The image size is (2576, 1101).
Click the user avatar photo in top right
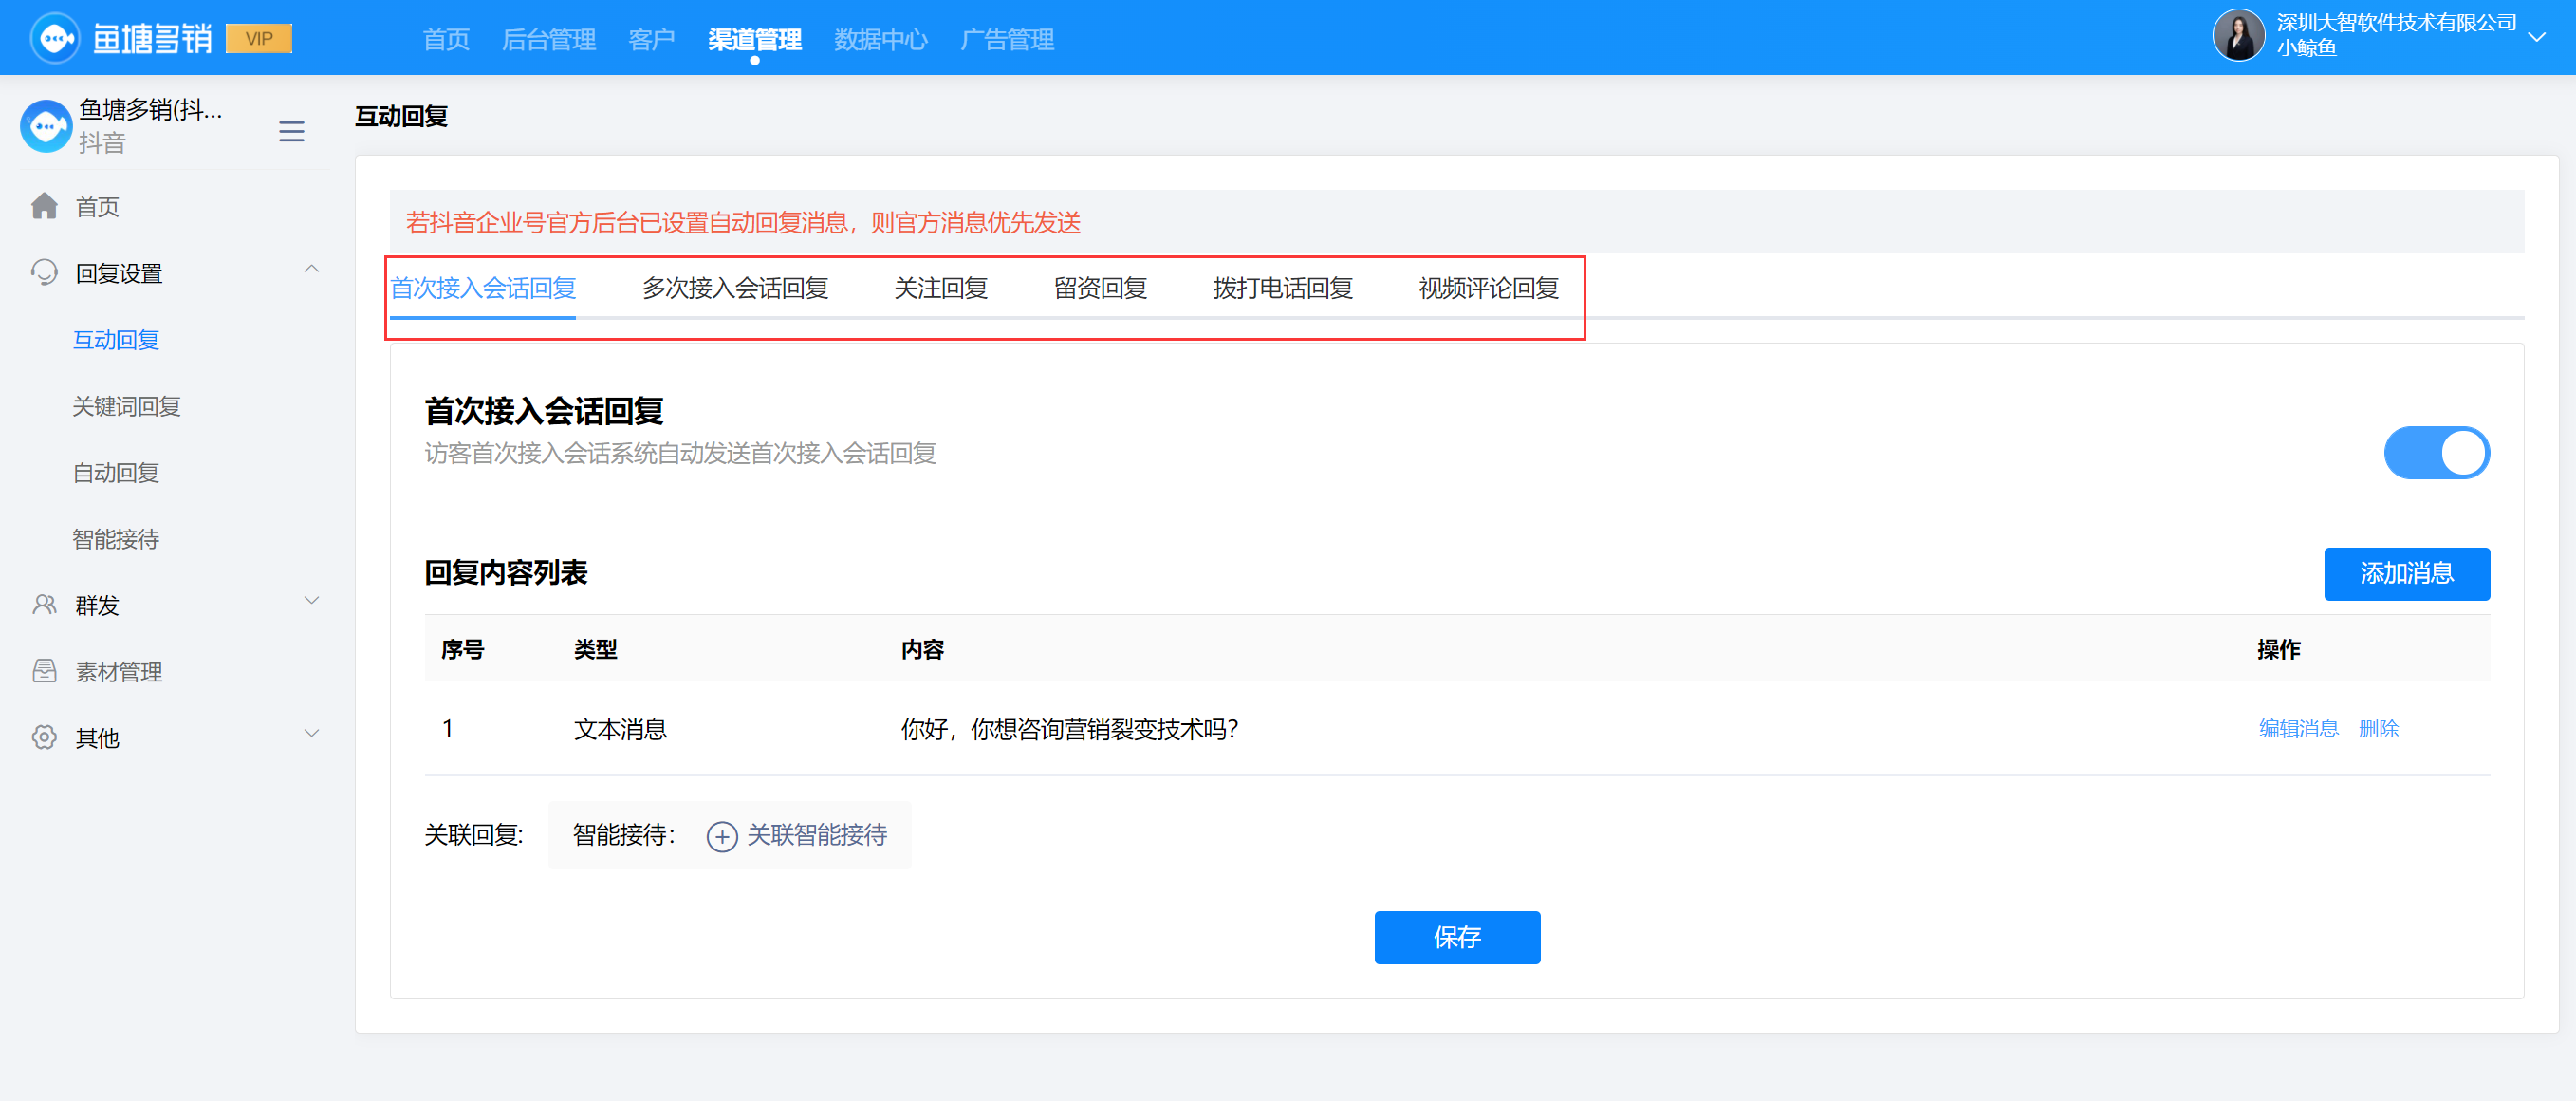coord(2238,36)
